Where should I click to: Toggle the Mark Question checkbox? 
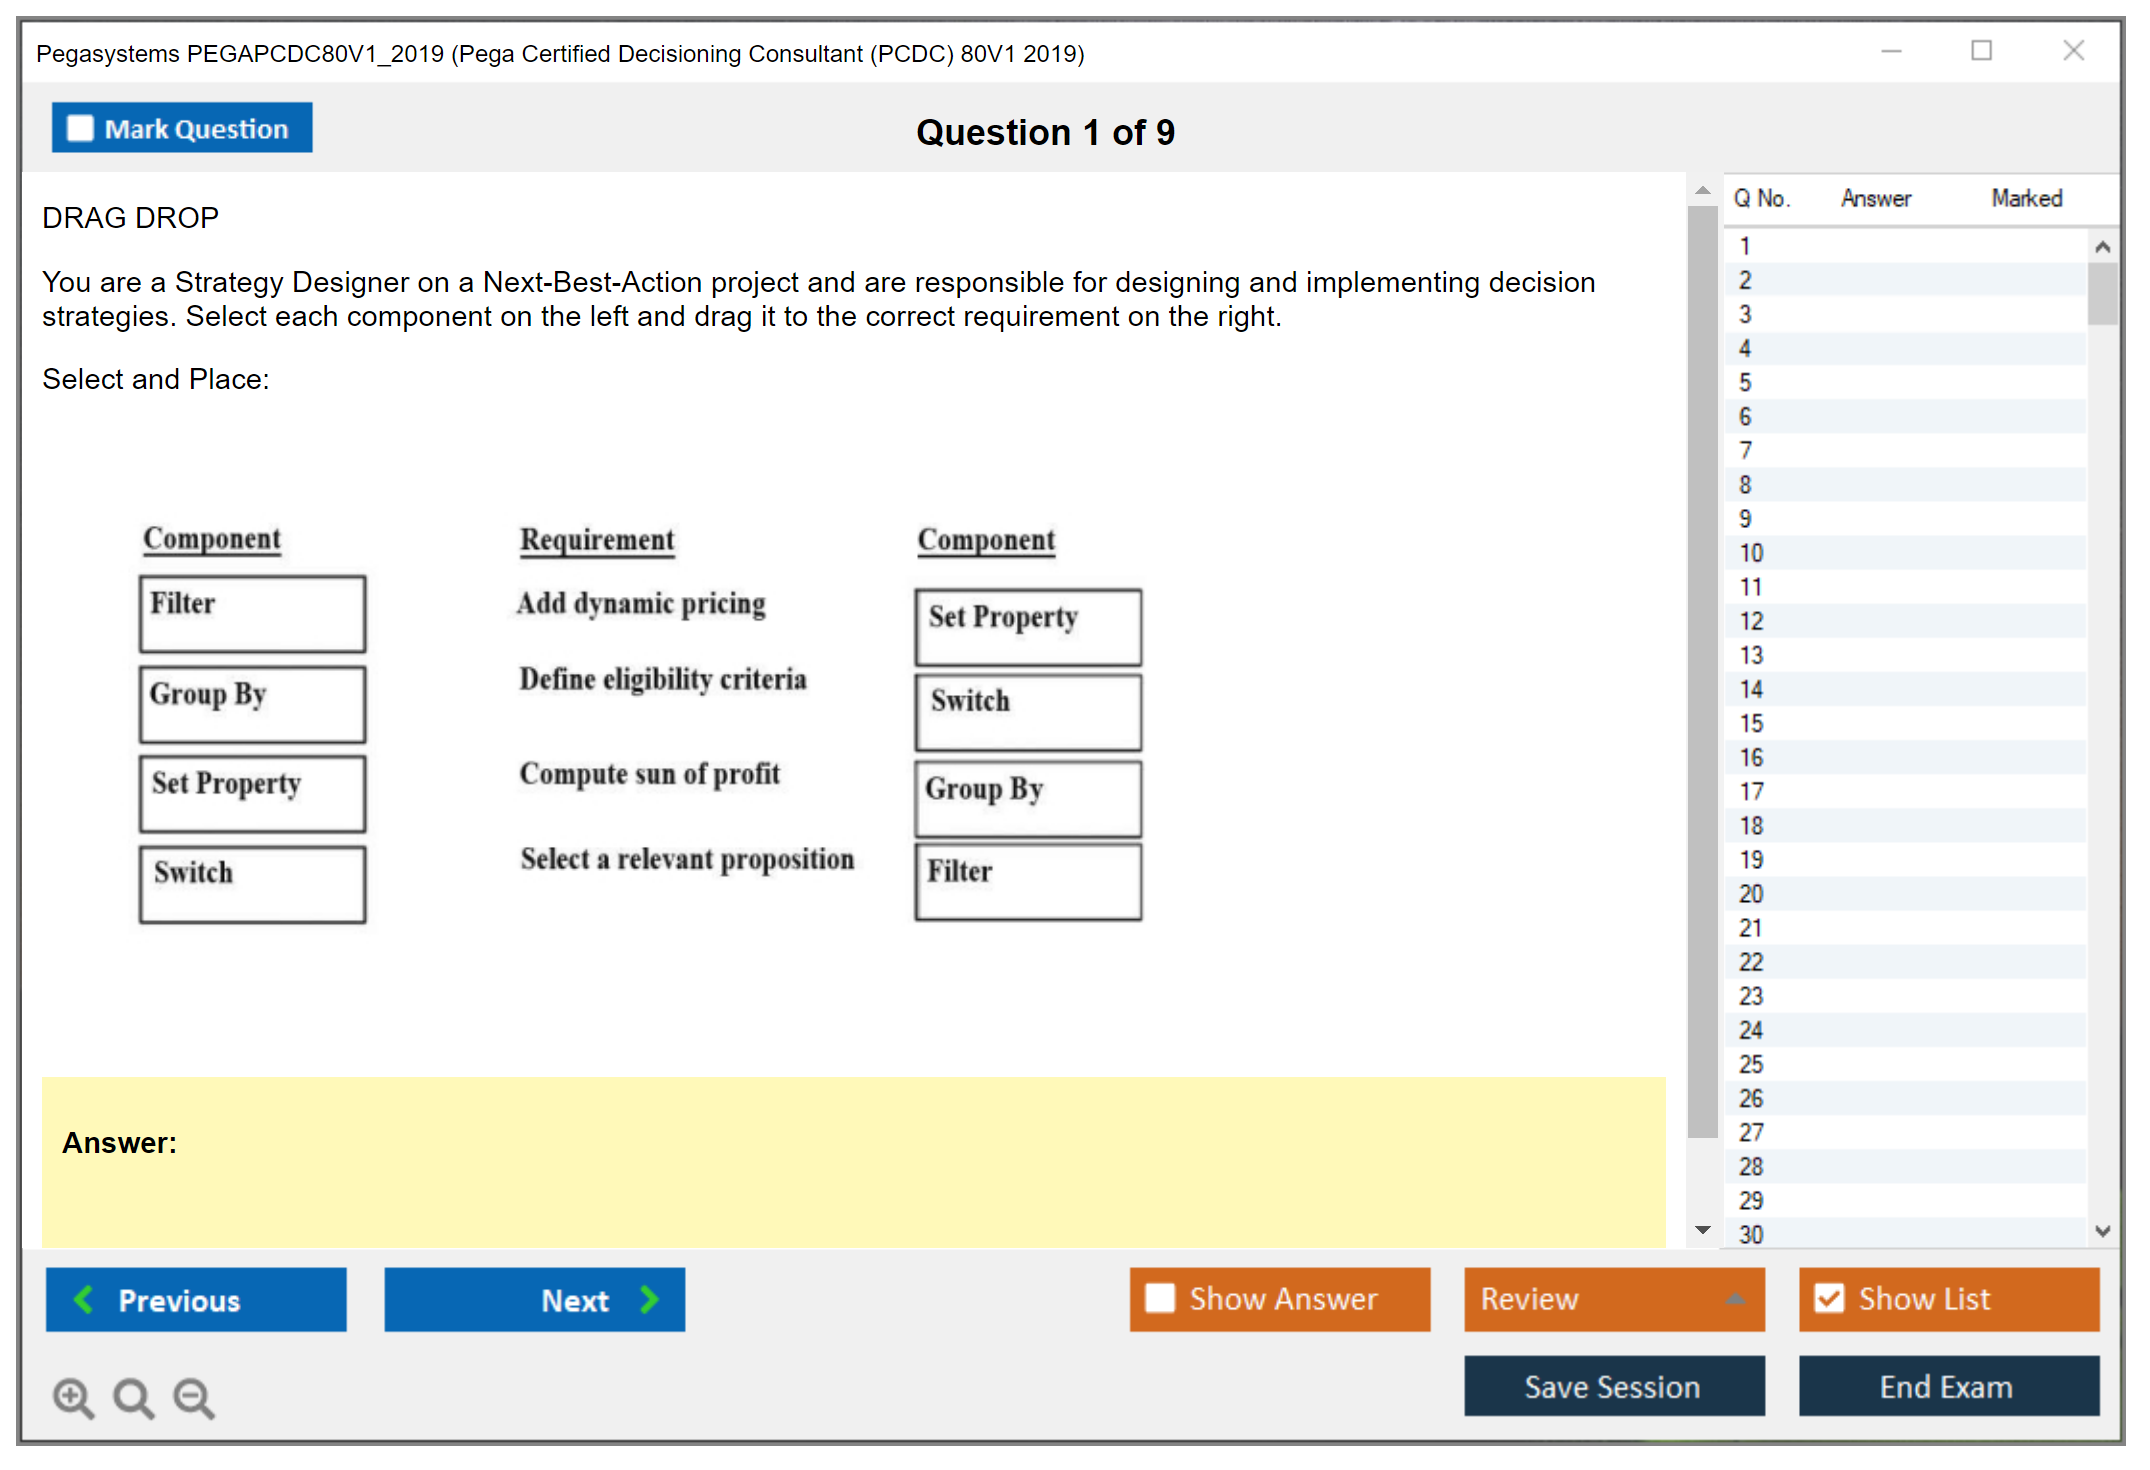point(80,129)
